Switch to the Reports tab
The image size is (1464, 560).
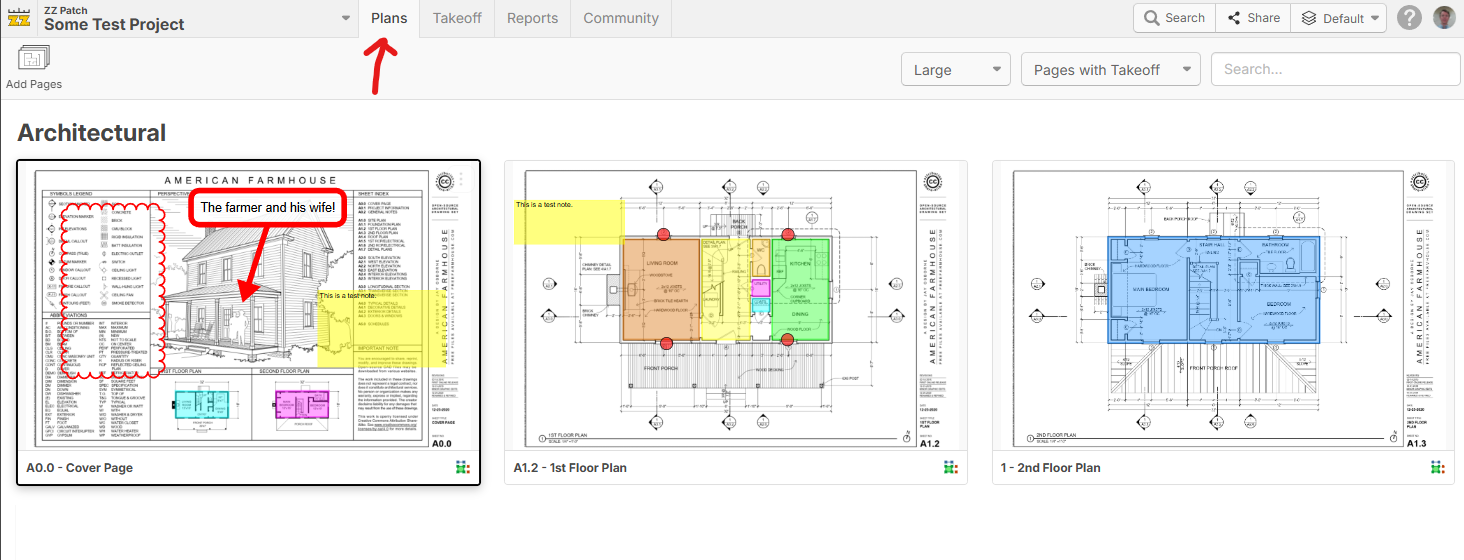[532, 18]
